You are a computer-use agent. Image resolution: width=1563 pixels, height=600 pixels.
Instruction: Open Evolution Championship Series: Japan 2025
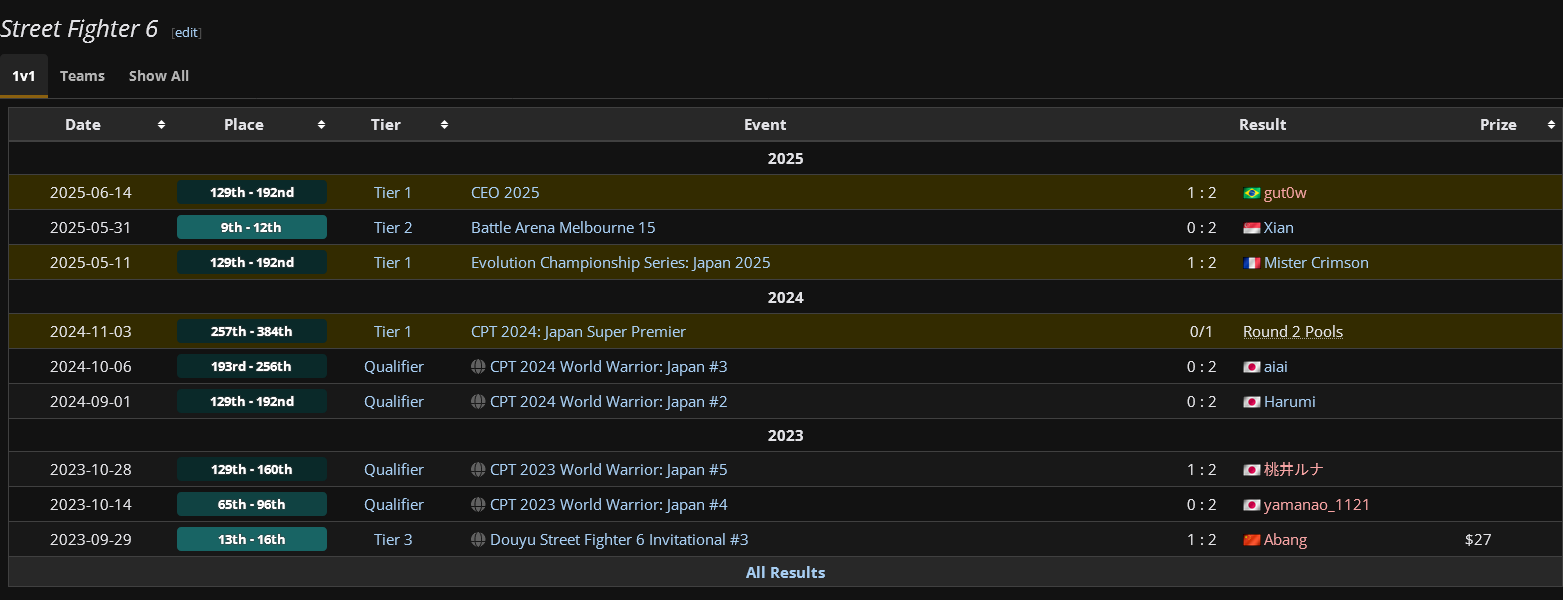point(621,263)
